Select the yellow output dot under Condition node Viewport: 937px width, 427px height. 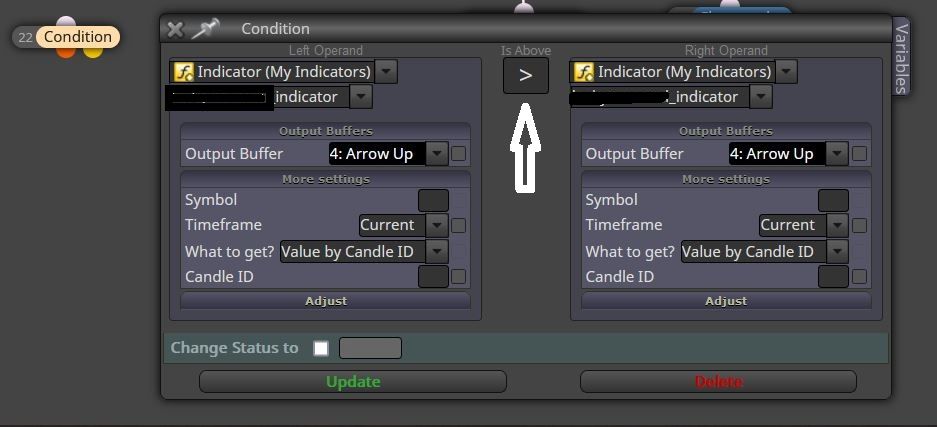(93, 52)
